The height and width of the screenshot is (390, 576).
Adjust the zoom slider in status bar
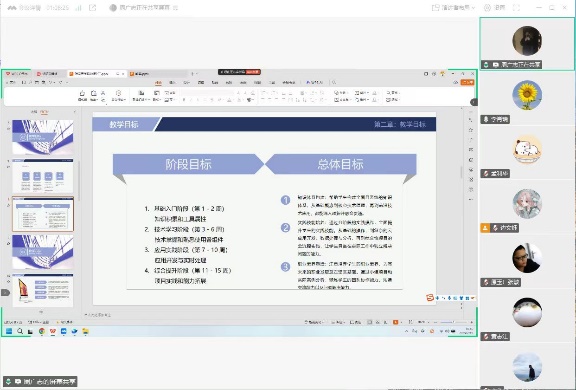point(453,322)
